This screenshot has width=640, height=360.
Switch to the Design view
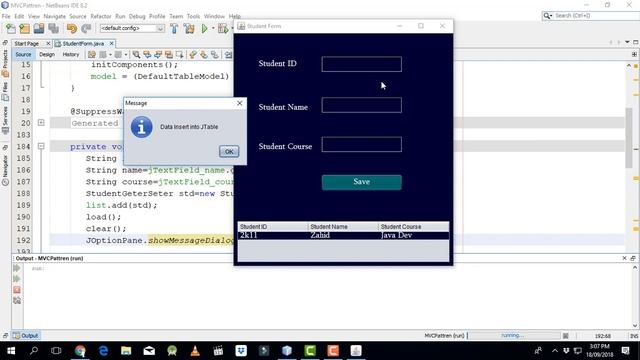pos(47,54)
